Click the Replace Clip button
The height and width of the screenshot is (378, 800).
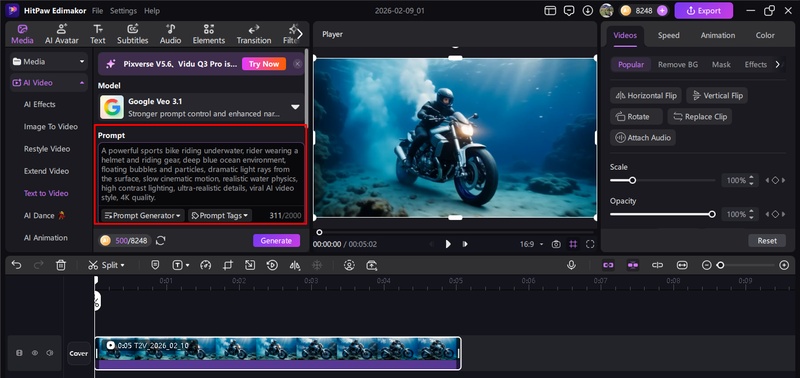tap(700, 116)
